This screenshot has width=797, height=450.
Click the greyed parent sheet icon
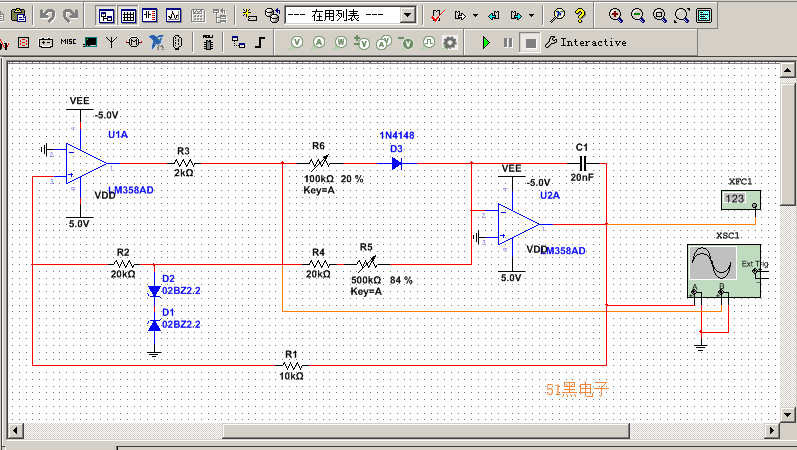[221, 16]
